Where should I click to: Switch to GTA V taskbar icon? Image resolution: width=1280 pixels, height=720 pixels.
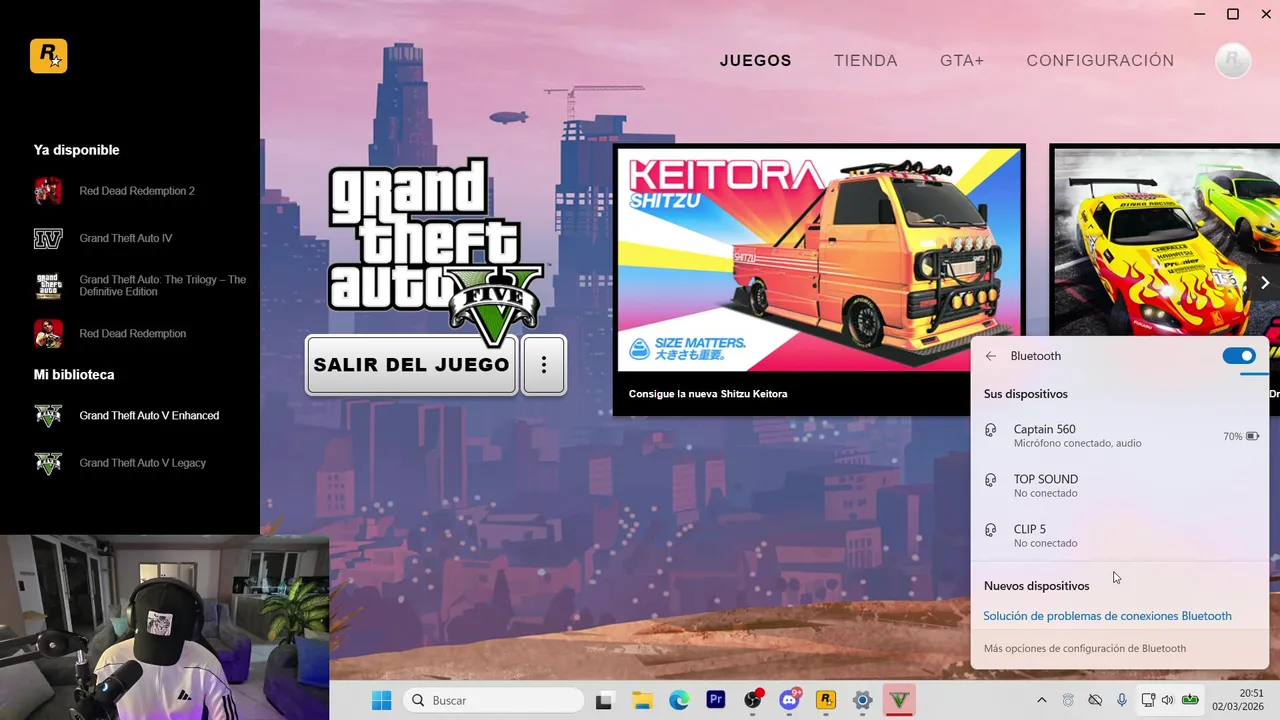[x=899, y=701]
